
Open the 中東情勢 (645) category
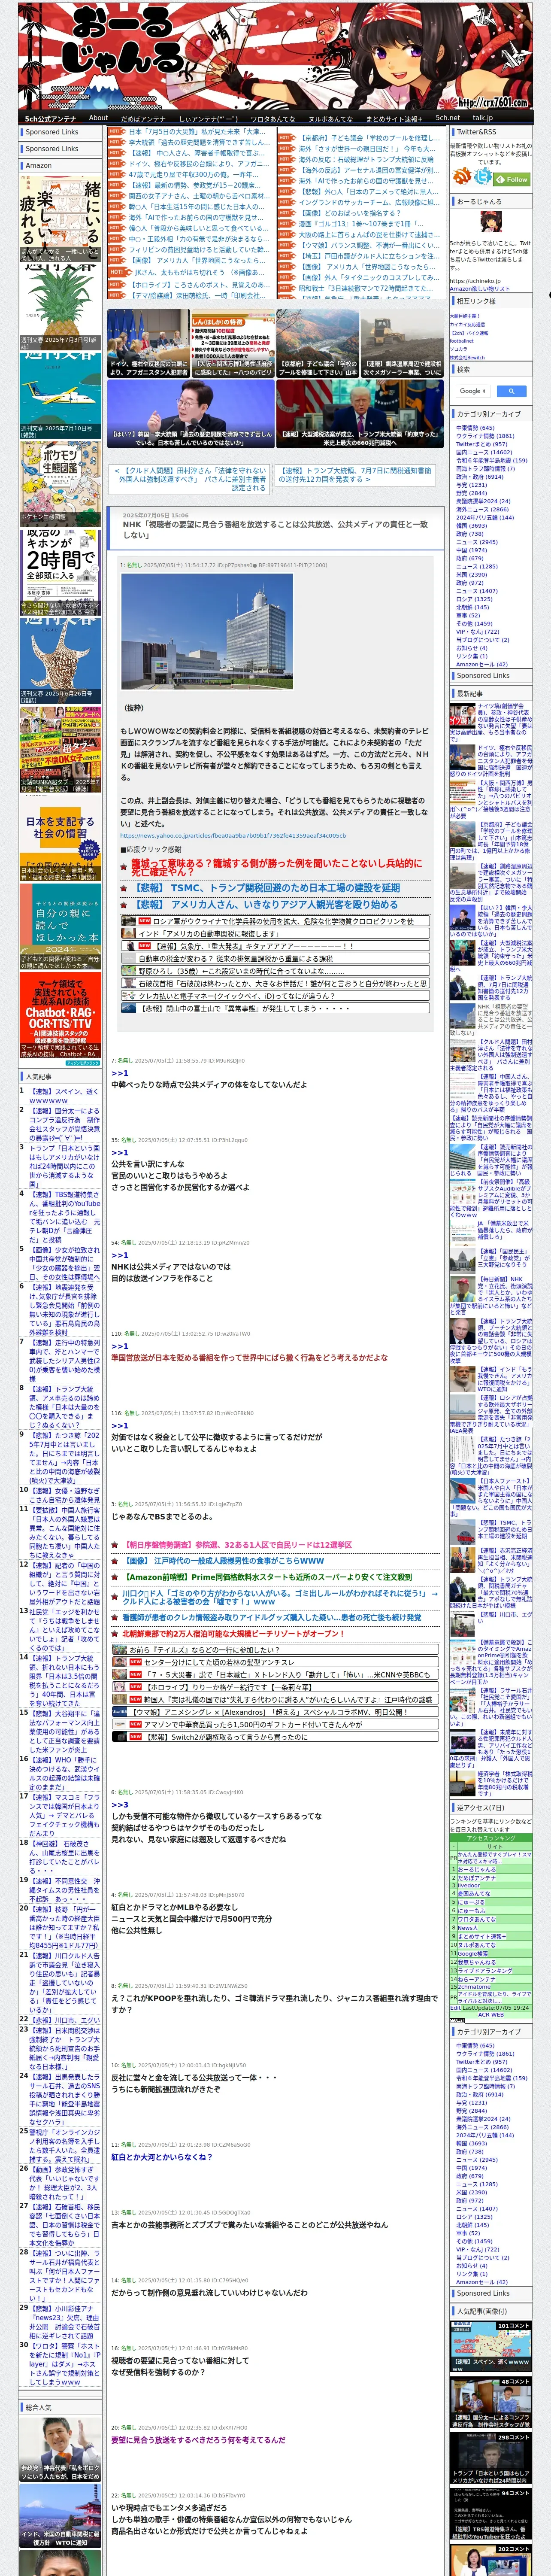click(x=475, y=428)
